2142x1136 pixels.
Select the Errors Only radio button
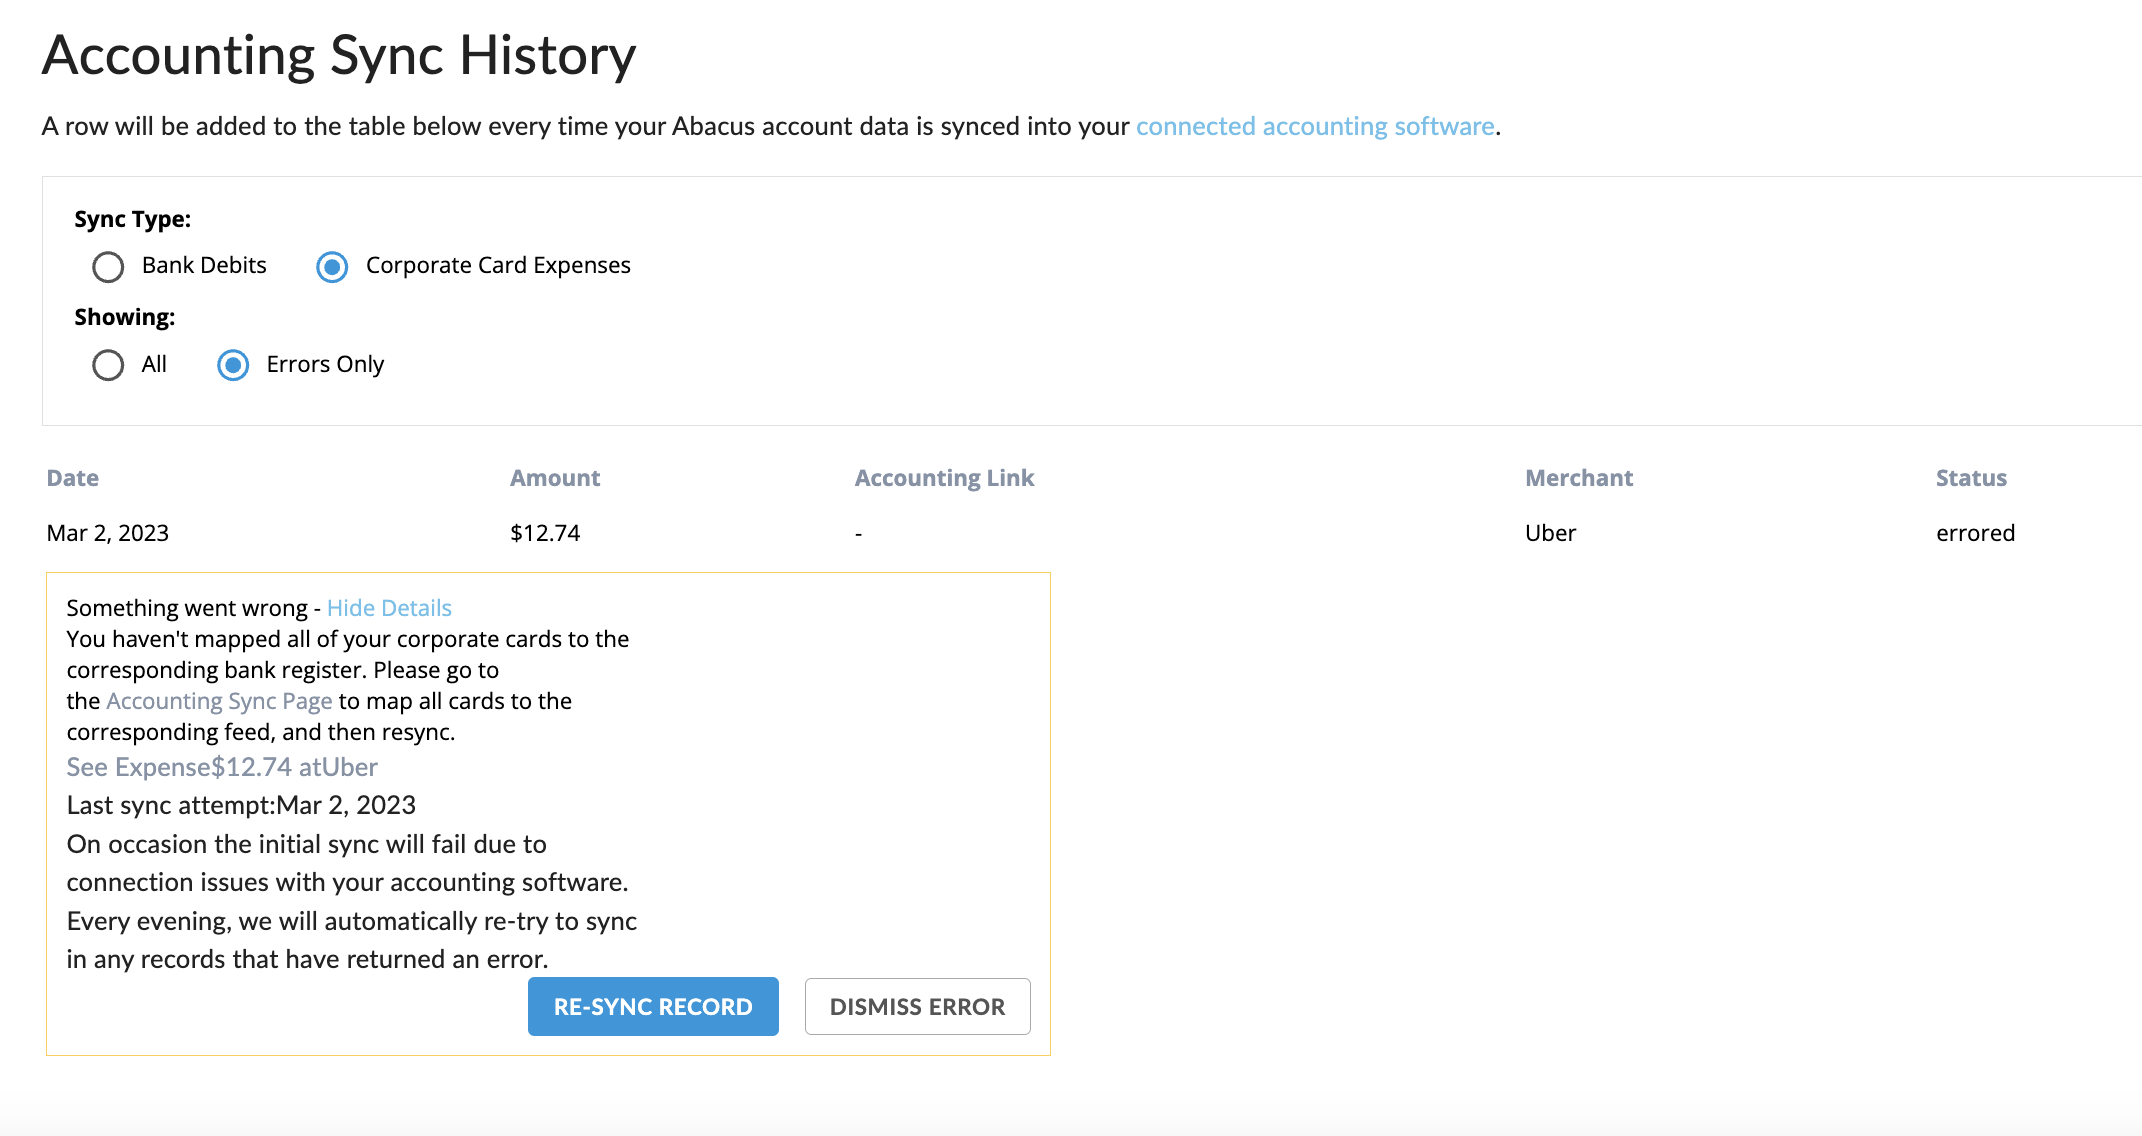233,365
